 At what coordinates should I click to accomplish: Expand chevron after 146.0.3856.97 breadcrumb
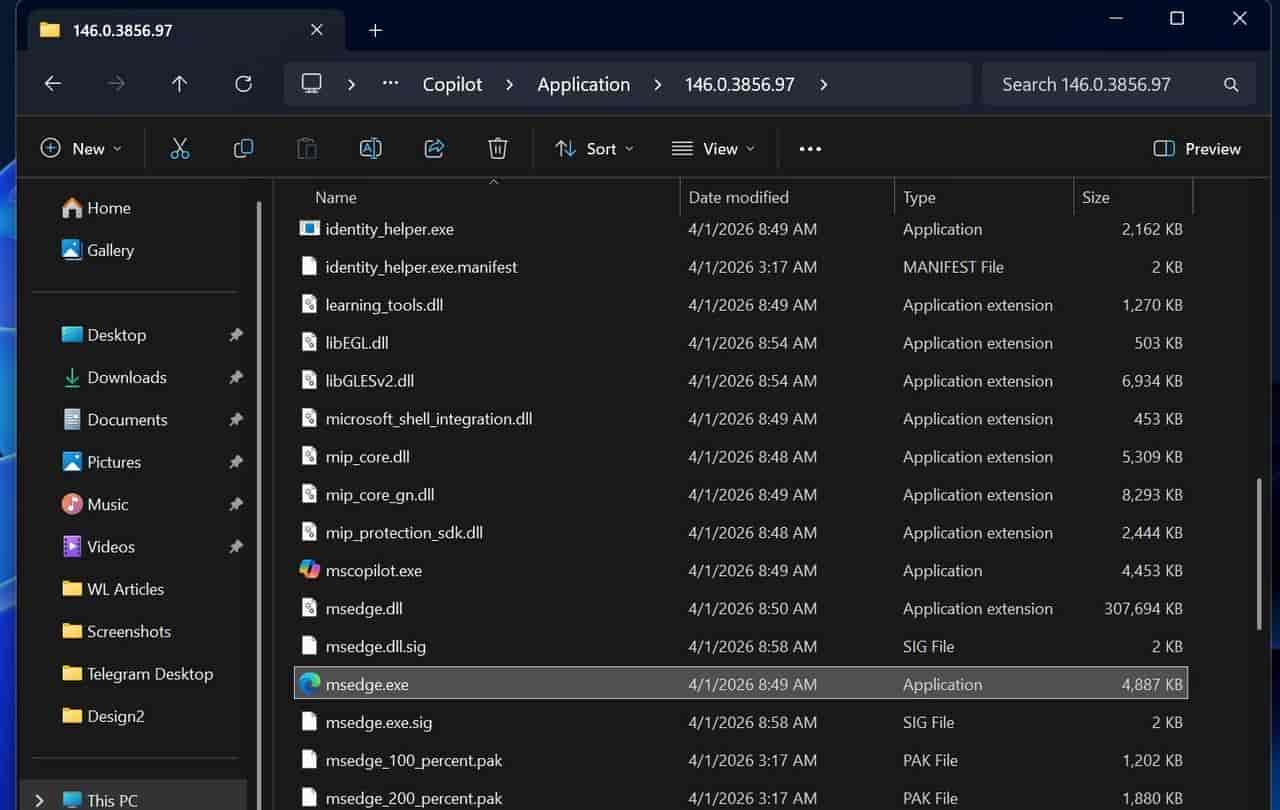pos(823,85)
